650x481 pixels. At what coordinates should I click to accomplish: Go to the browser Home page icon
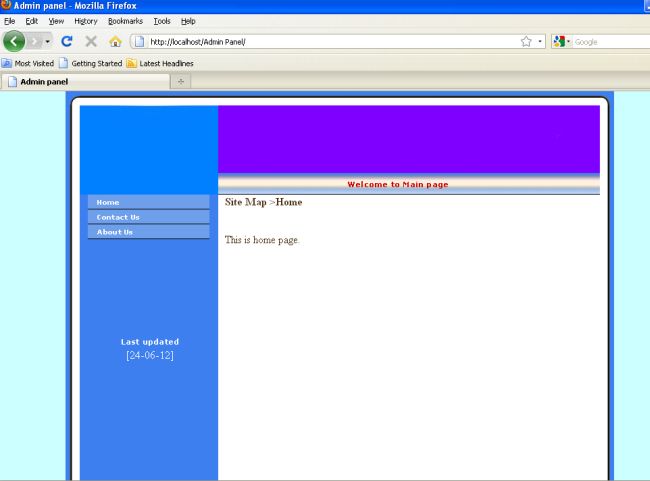click(x=115, y=41)
